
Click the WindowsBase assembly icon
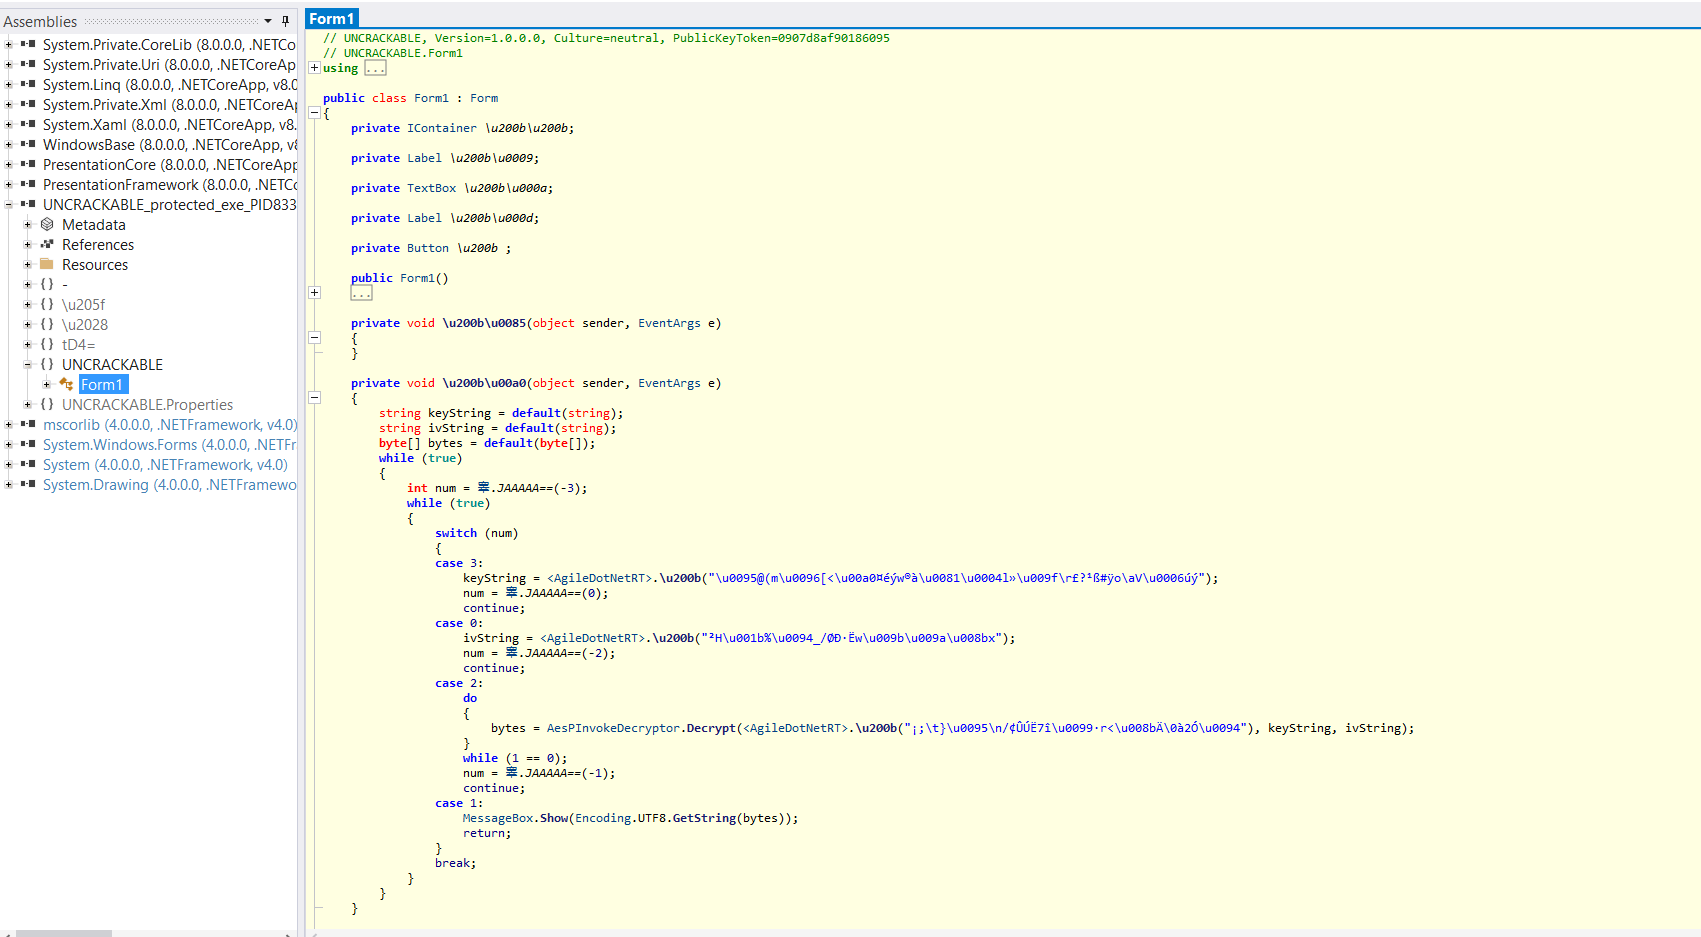(x=28, y=144)
